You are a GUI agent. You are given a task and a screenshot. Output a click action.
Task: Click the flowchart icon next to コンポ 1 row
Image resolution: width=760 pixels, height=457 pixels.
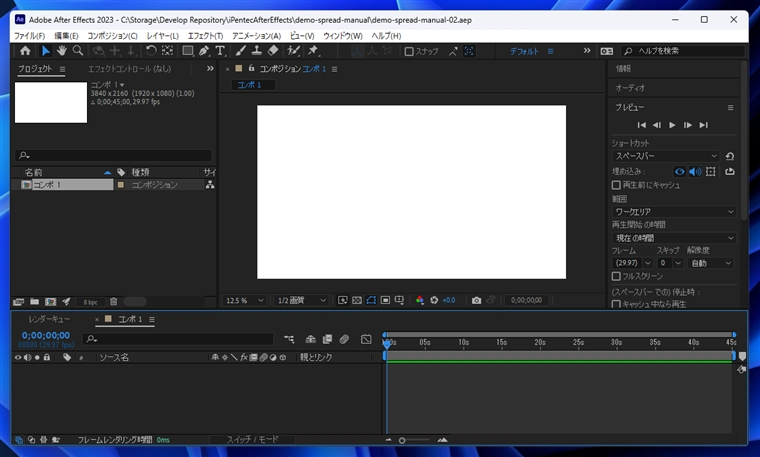[x=210, y=185]
